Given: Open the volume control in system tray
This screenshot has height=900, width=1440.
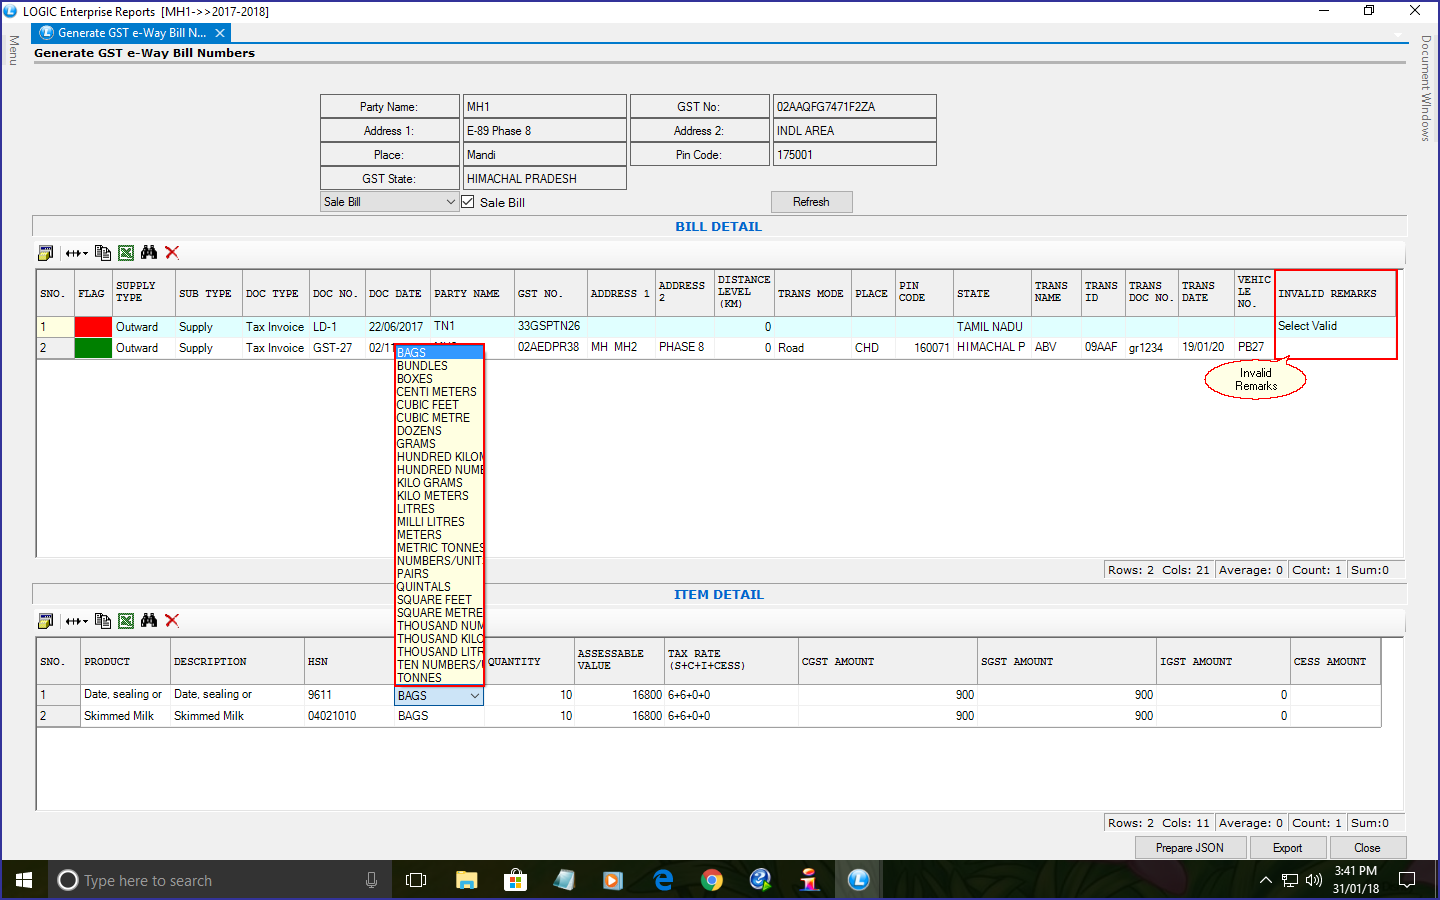Looking at the screenshot, I should 1314,880.
